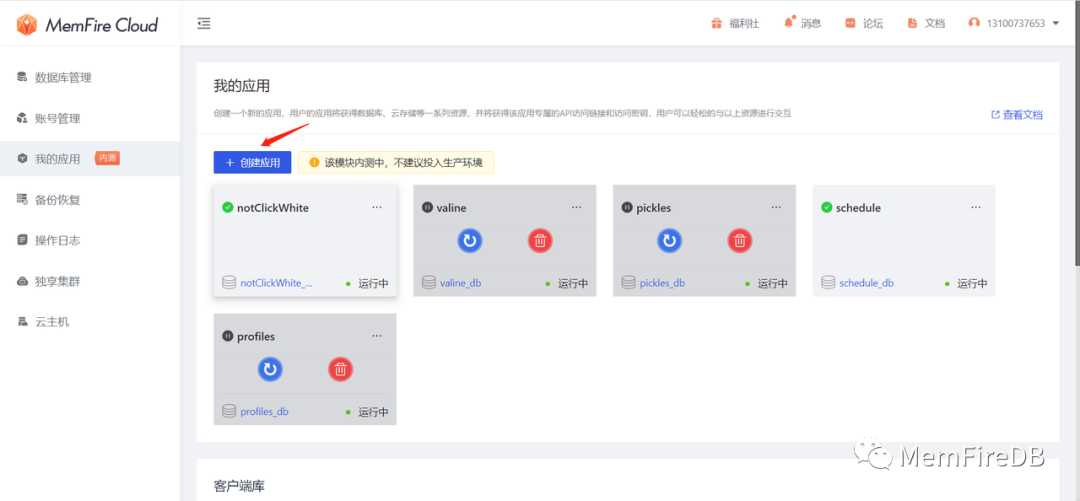Click the database icon on profiles card
Viewport: 1080px width, 501px height.
[229, 411]
